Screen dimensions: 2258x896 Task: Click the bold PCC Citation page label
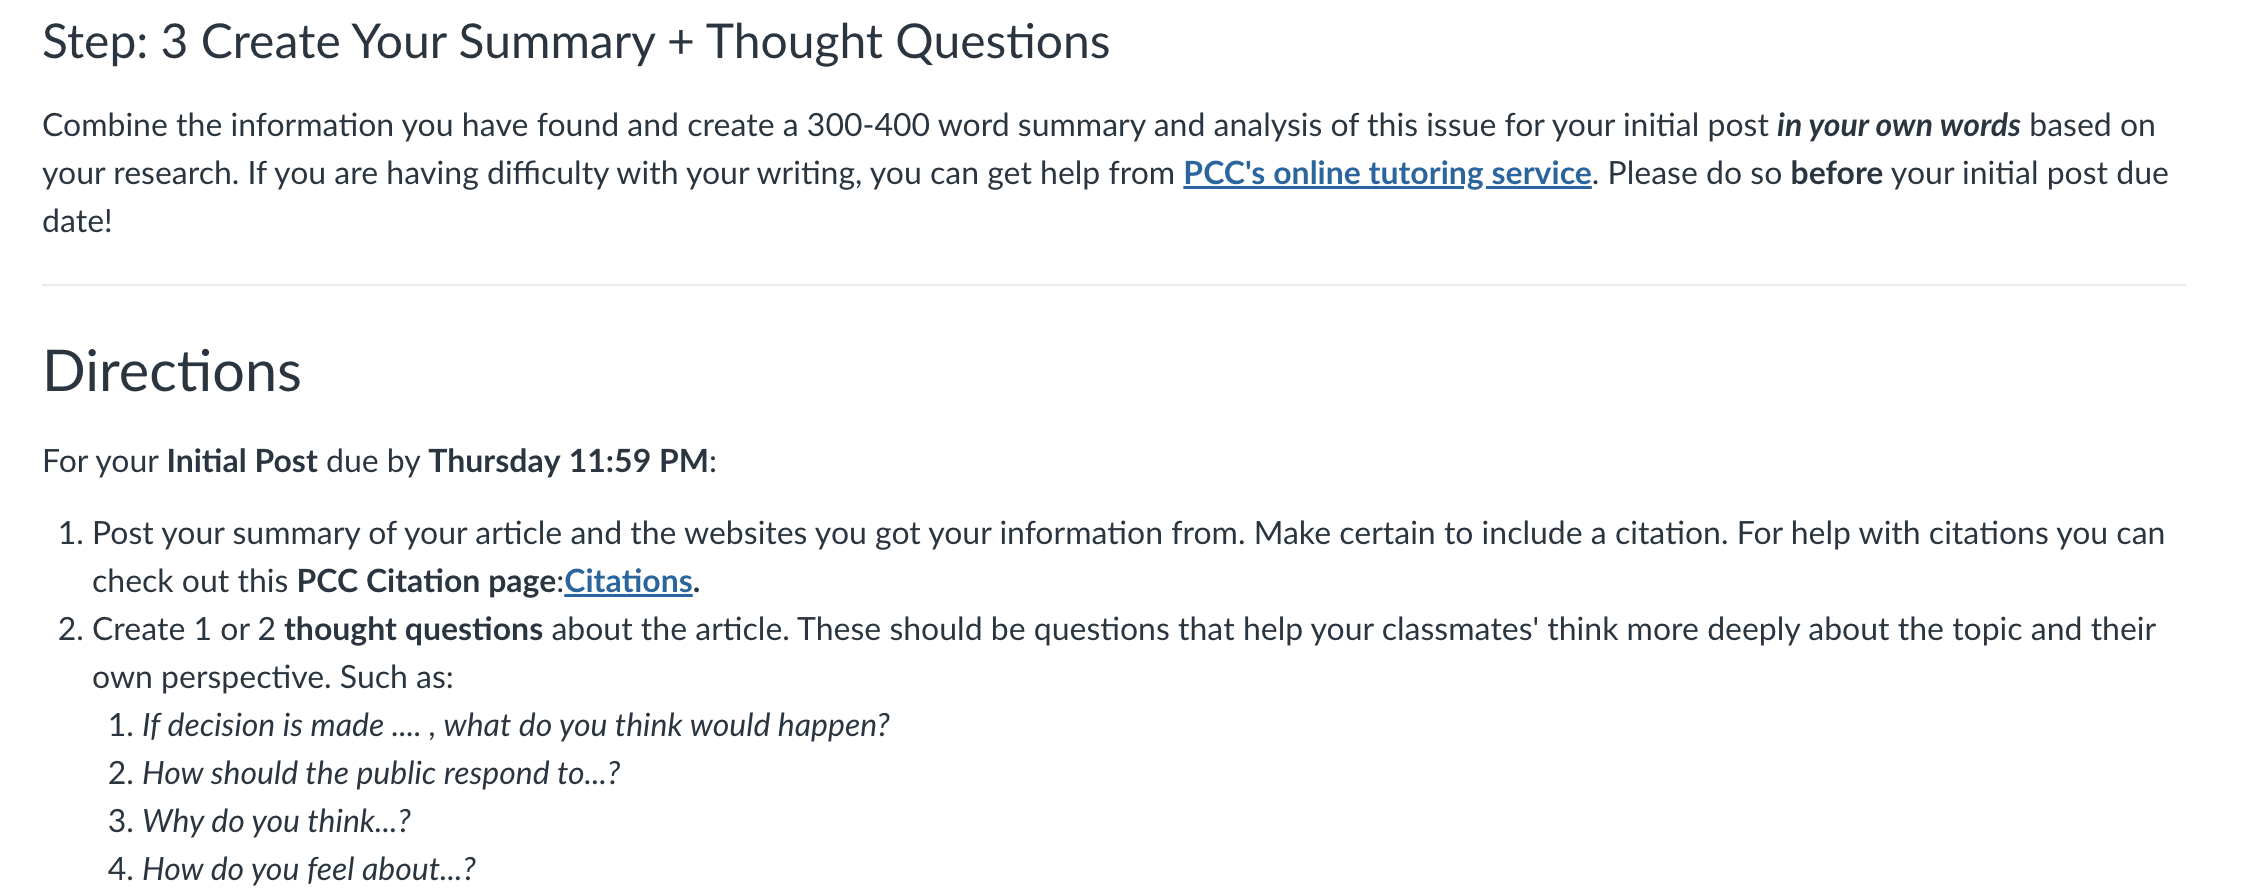click(x=430, y=582)
